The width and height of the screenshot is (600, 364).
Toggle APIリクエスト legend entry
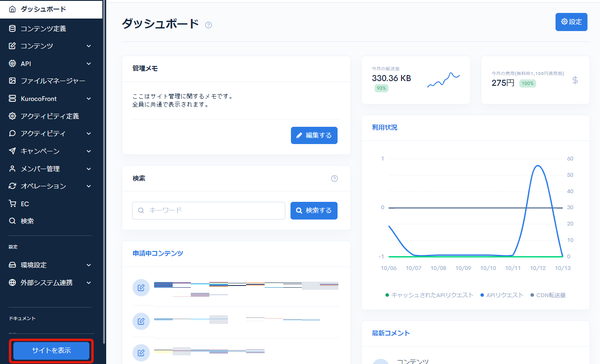pyautogui.click(x=502, y=295)
